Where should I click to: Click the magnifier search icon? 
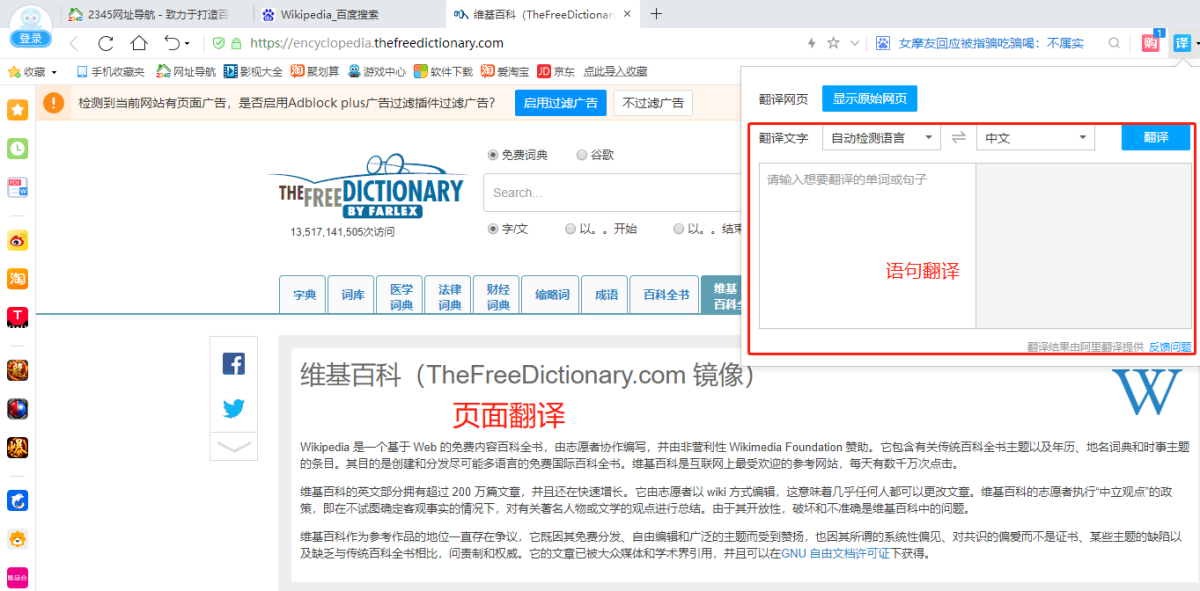tap(1114, 43)
